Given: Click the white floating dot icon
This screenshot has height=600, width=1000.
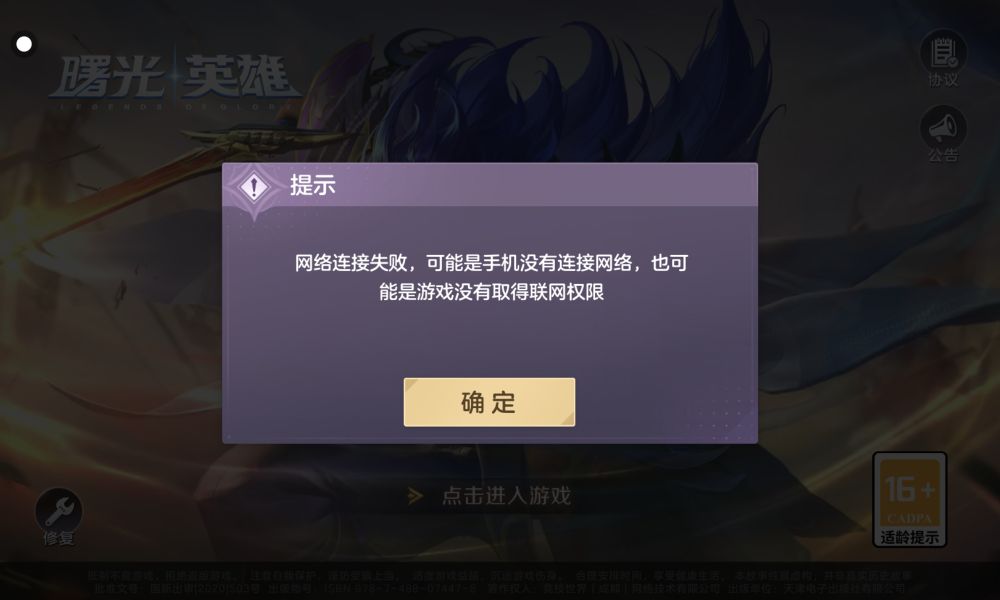Looking at the screenshot, I should pos(24,44).
